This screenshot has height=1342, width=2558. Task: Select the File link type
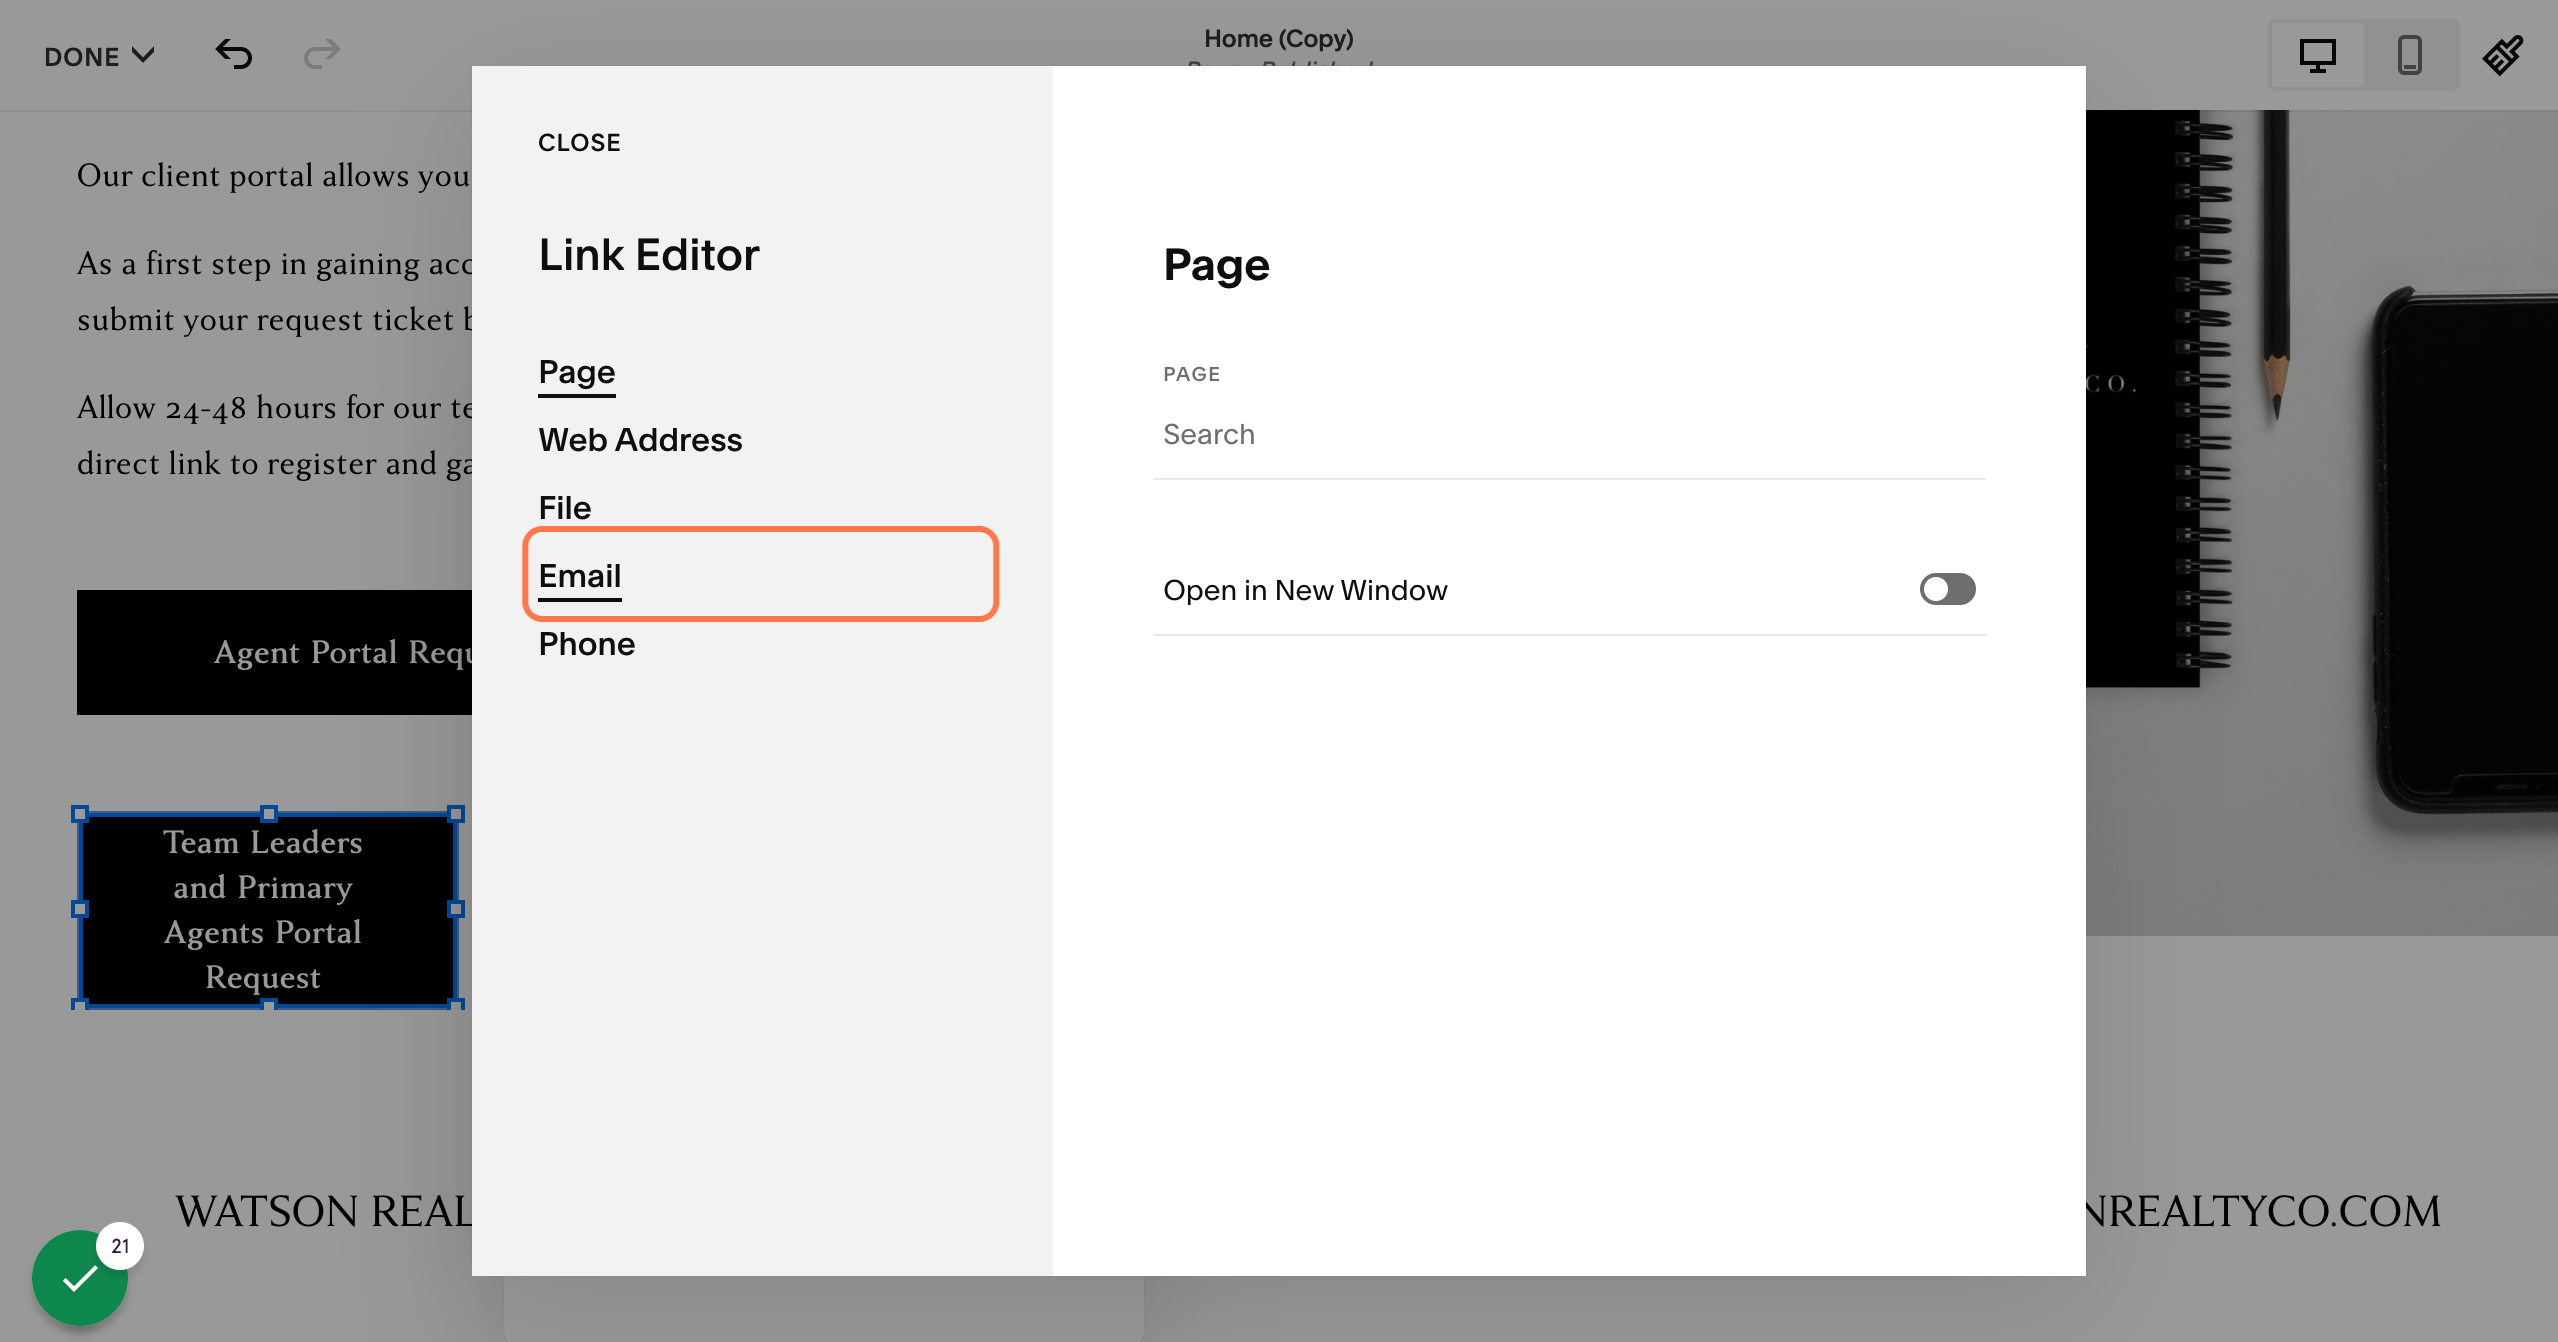[x=565, y=508]
